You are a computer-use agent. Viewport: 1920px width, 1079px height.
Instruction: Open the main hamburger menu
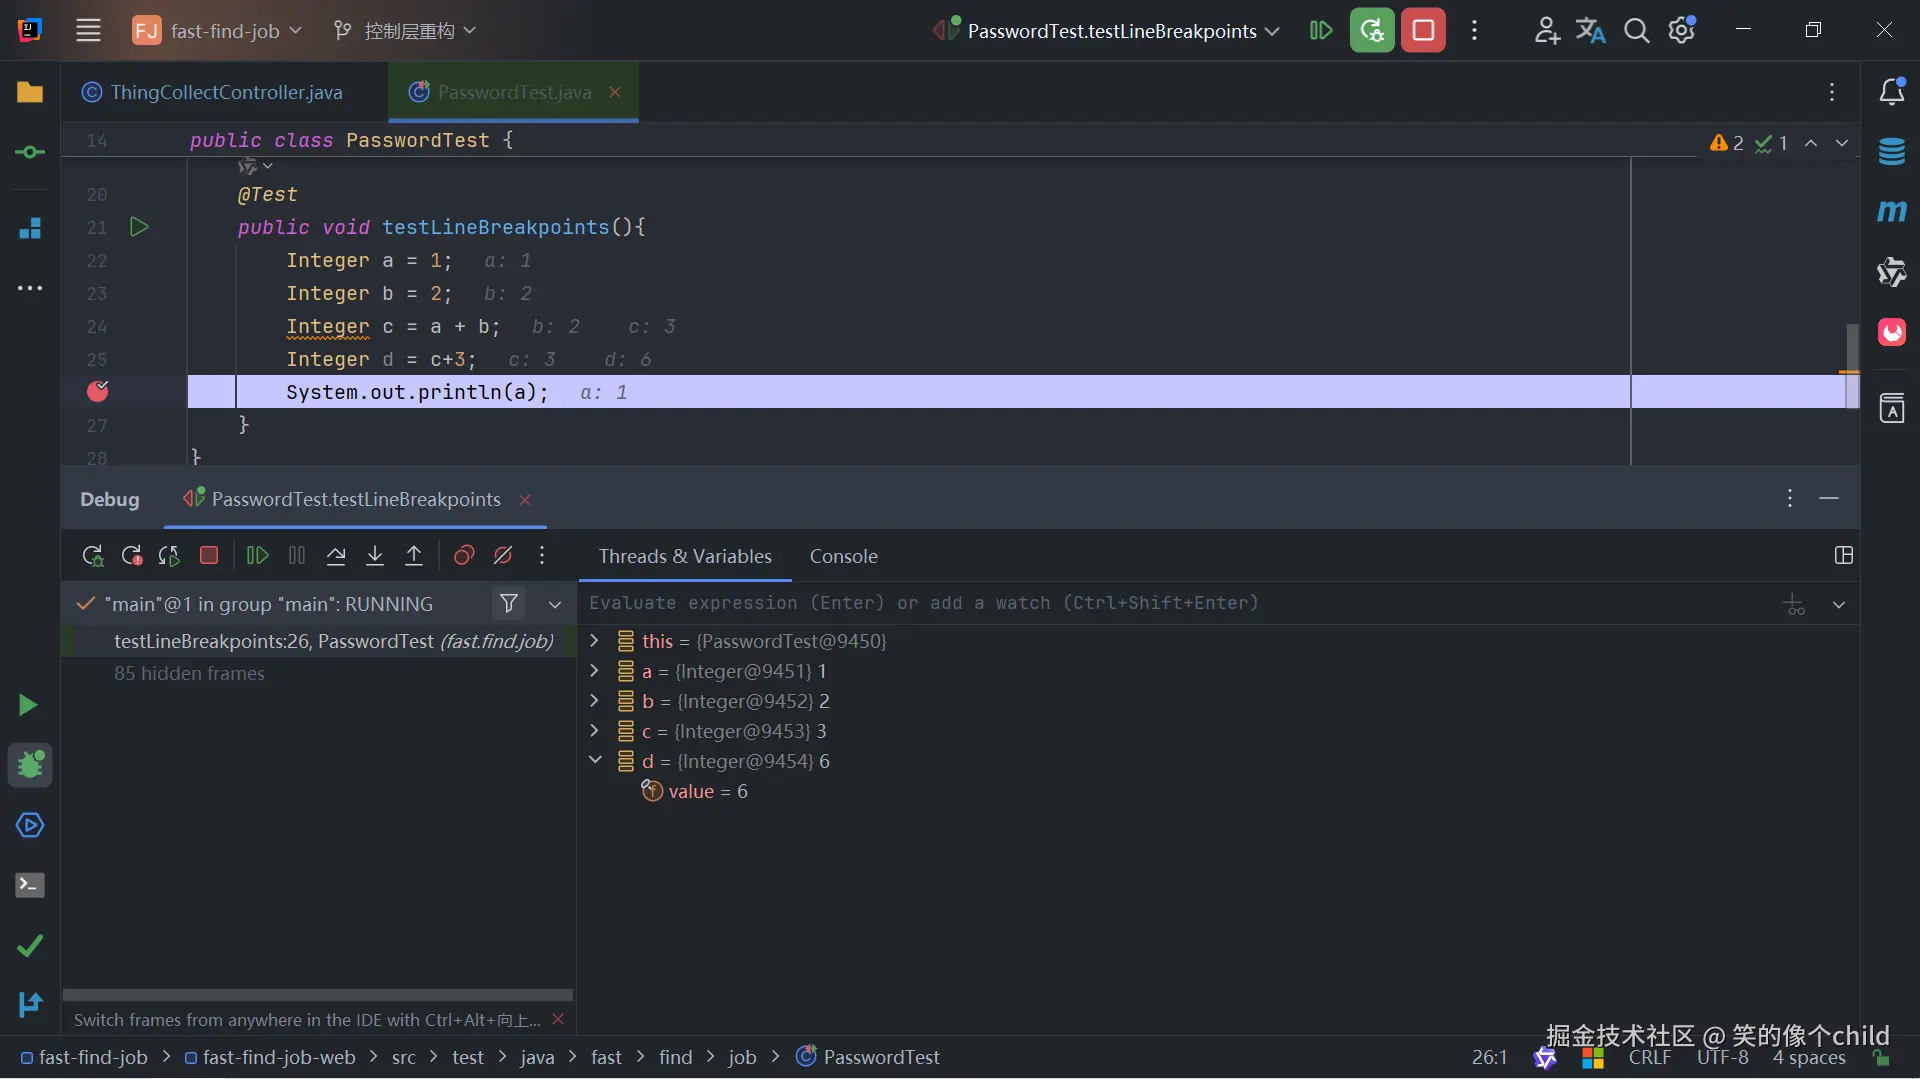tap(89, 31)
